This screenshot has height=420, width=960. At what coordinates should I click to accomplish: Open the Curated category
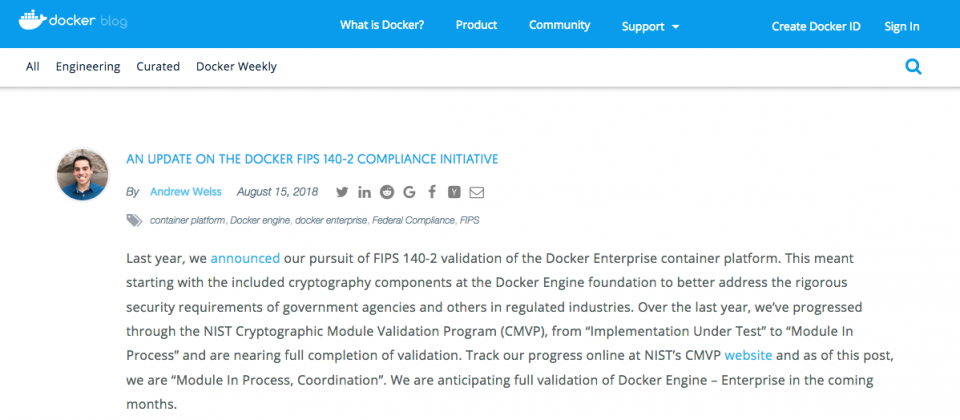tap(158, 66)
